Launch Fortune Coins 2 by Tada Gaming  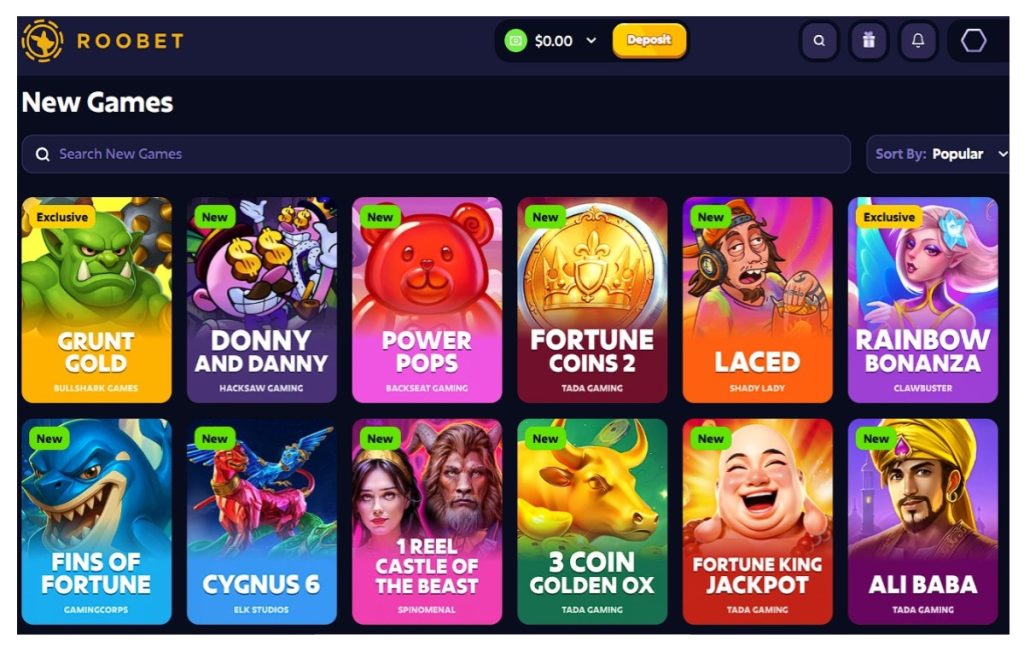pos(592,300)
